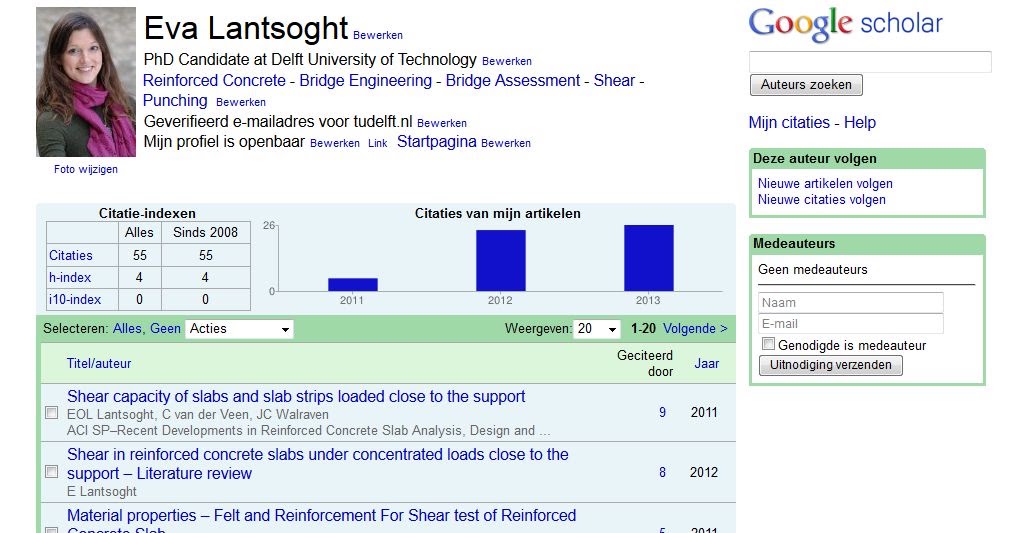Click the Link option next to openbaar
Viewport: 1015px width, 533px height.
pyautogui.click(x=377, y=143)
